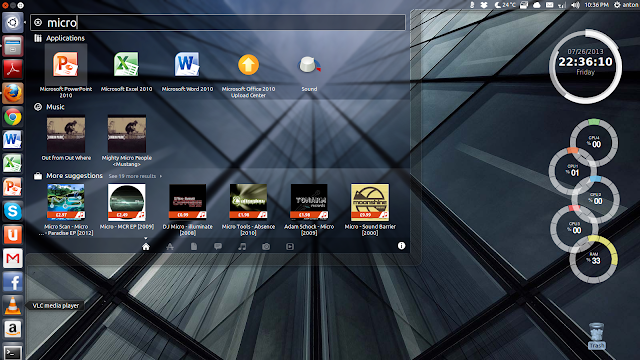This screenshot has width=640, height=360.
Task: Open Microsoft Word 2010 result
Action: (187, 65)
